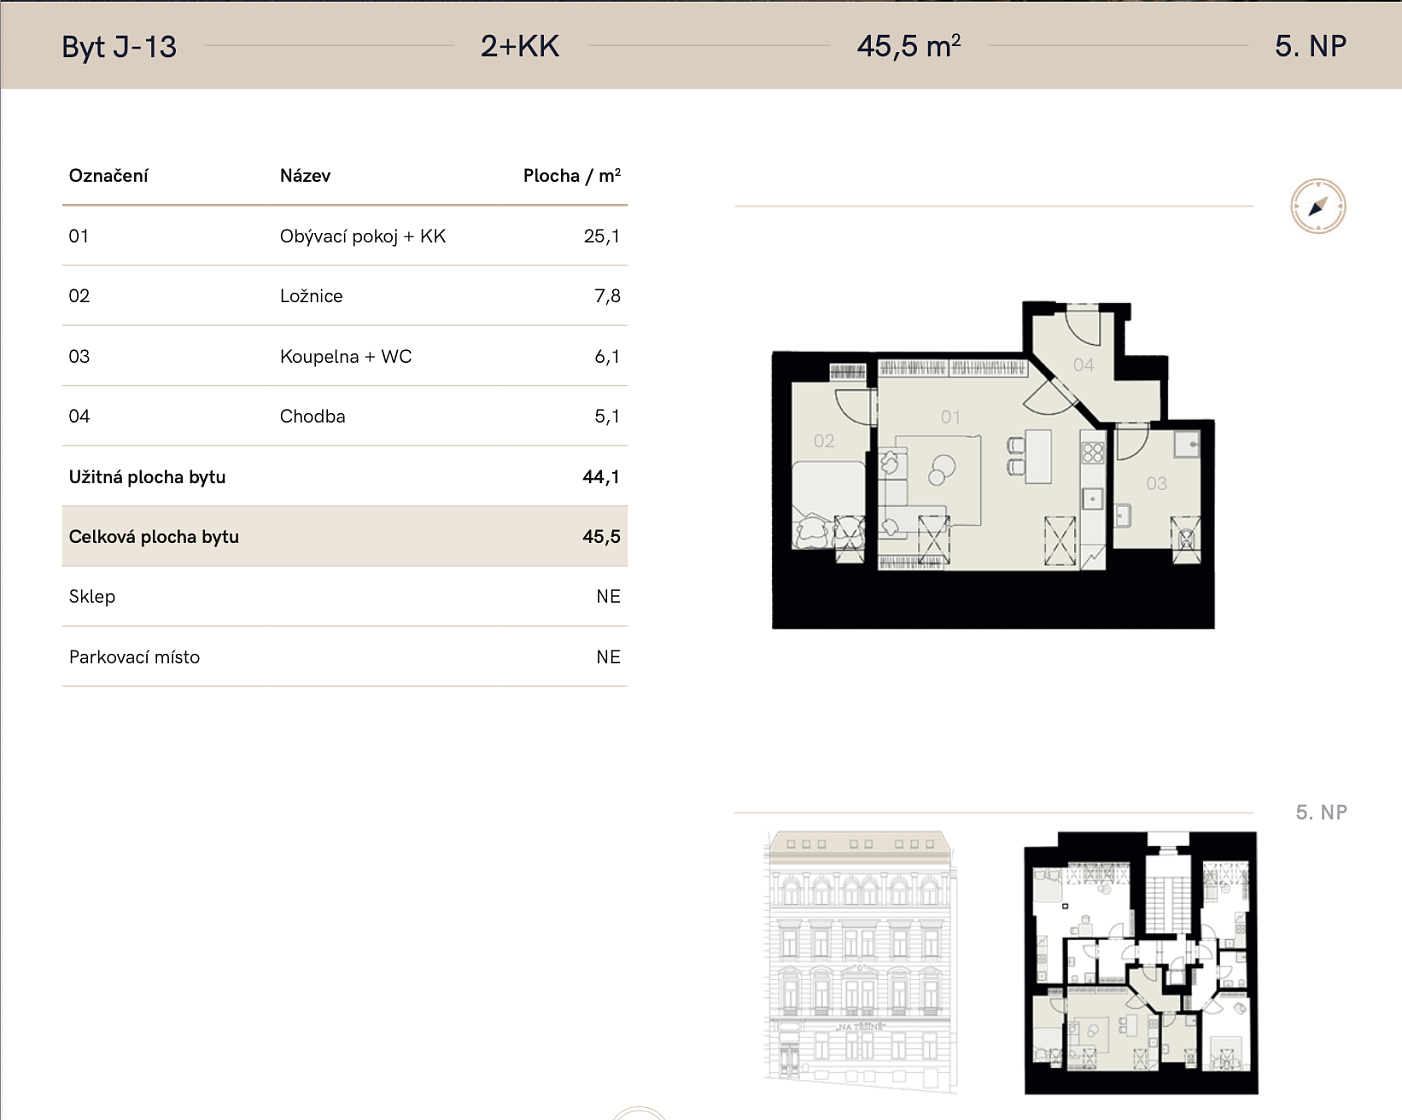
Task: Click the 5. NP header floor label
Action: click(1311, 46)
